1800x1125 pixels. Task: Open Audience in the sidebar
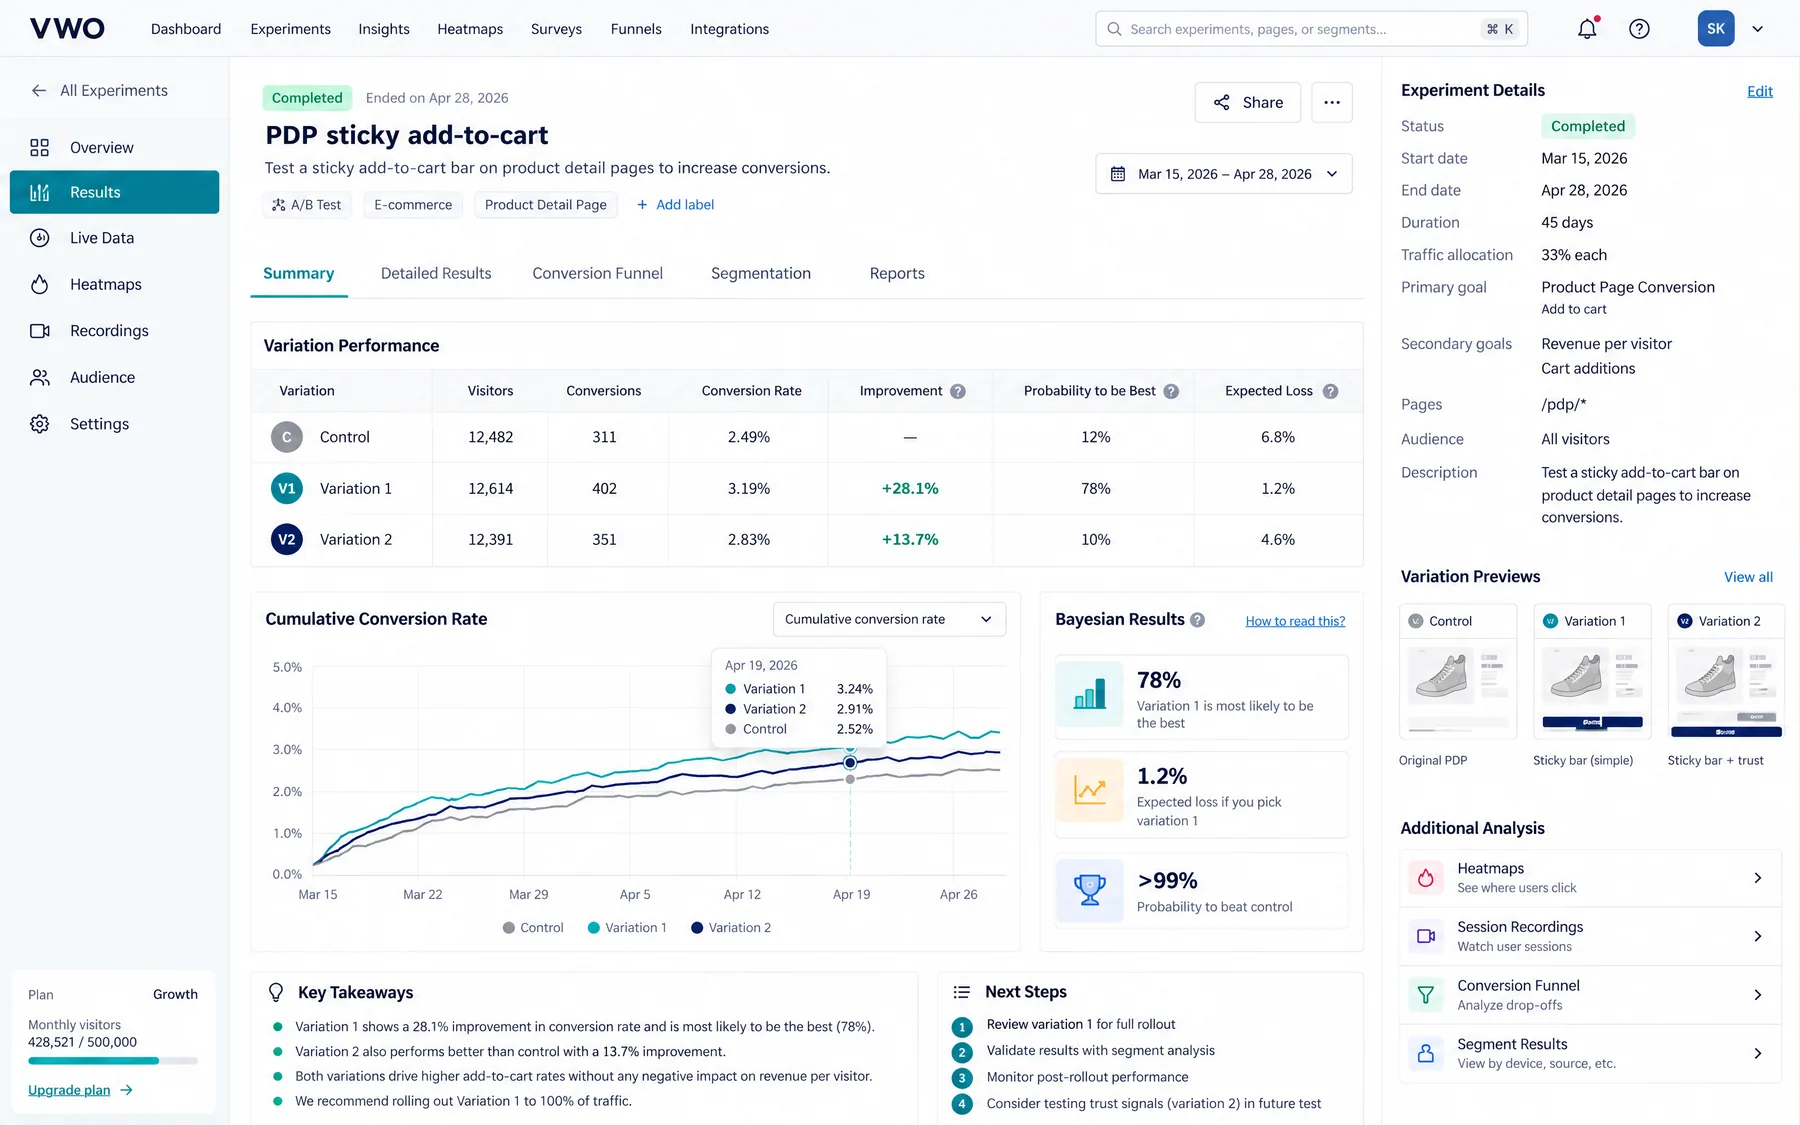point(114,377)
